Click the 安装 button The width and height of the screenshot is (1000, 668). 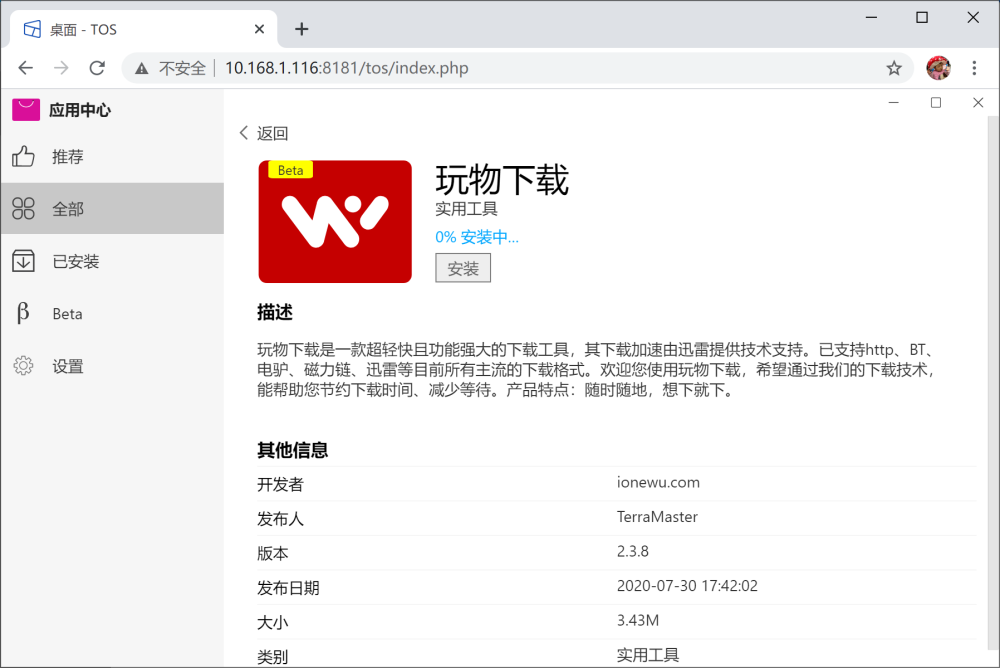pyautogui.click(x=463, y=268)
